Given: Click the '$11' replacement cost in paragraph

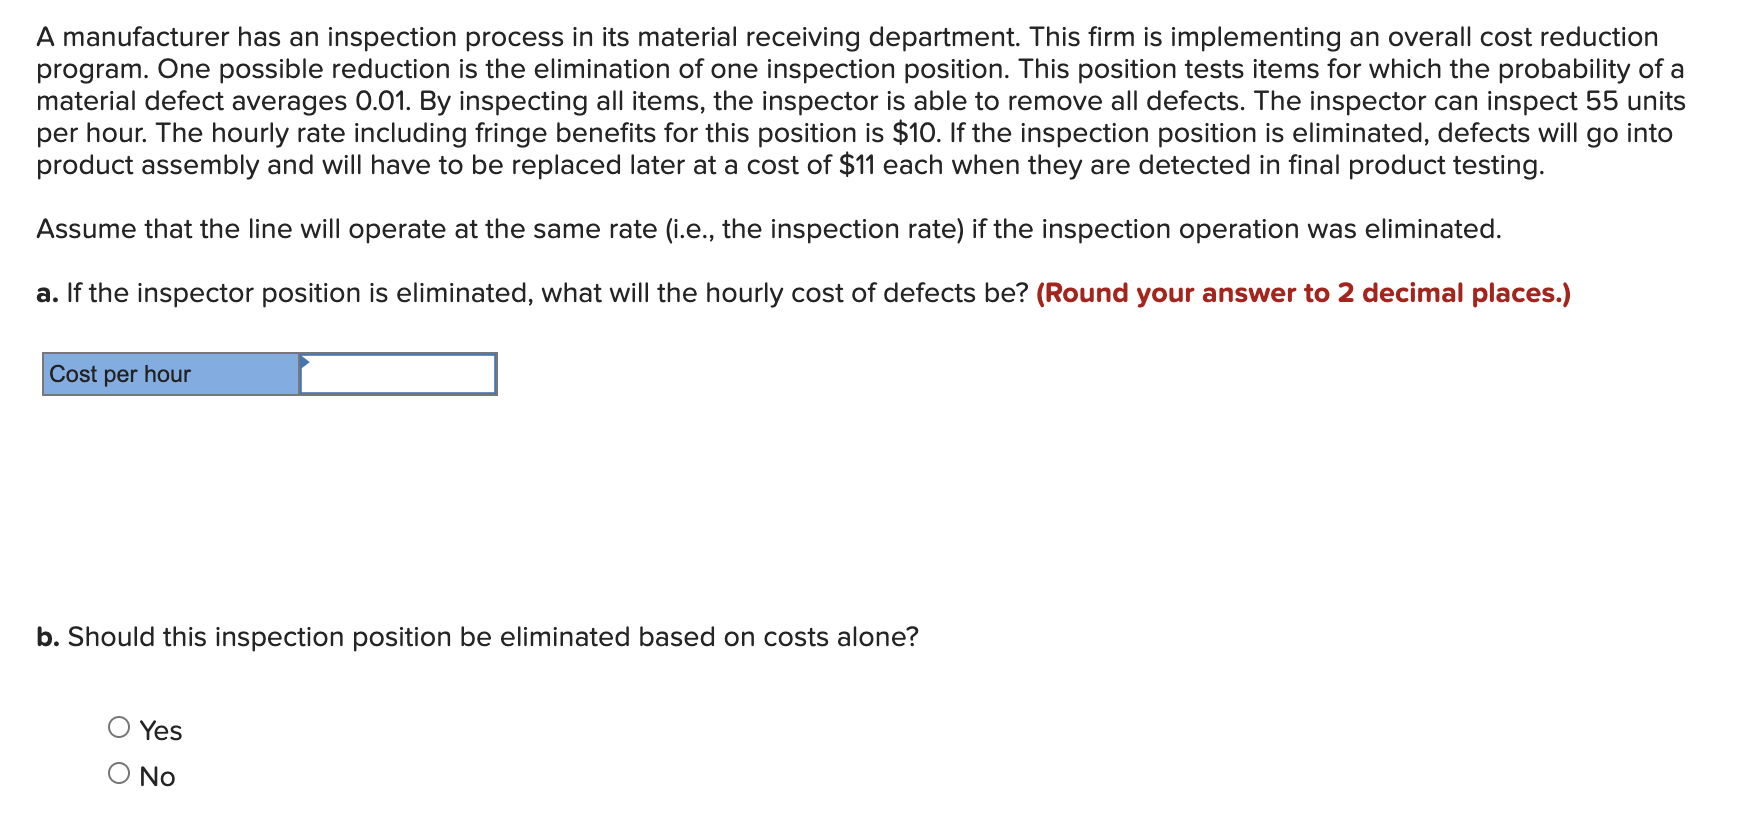Looking at the screenshot, I should pos(857,165).
